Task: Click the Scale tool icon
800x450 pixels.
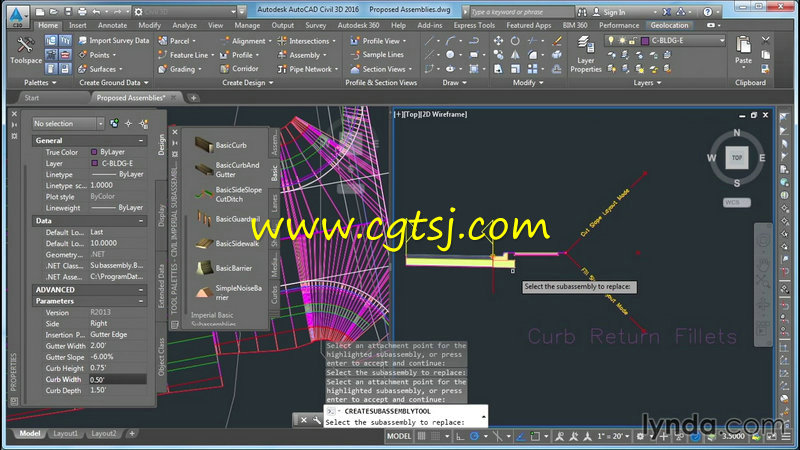Action: pyautogui.click(x=515, y=68)
